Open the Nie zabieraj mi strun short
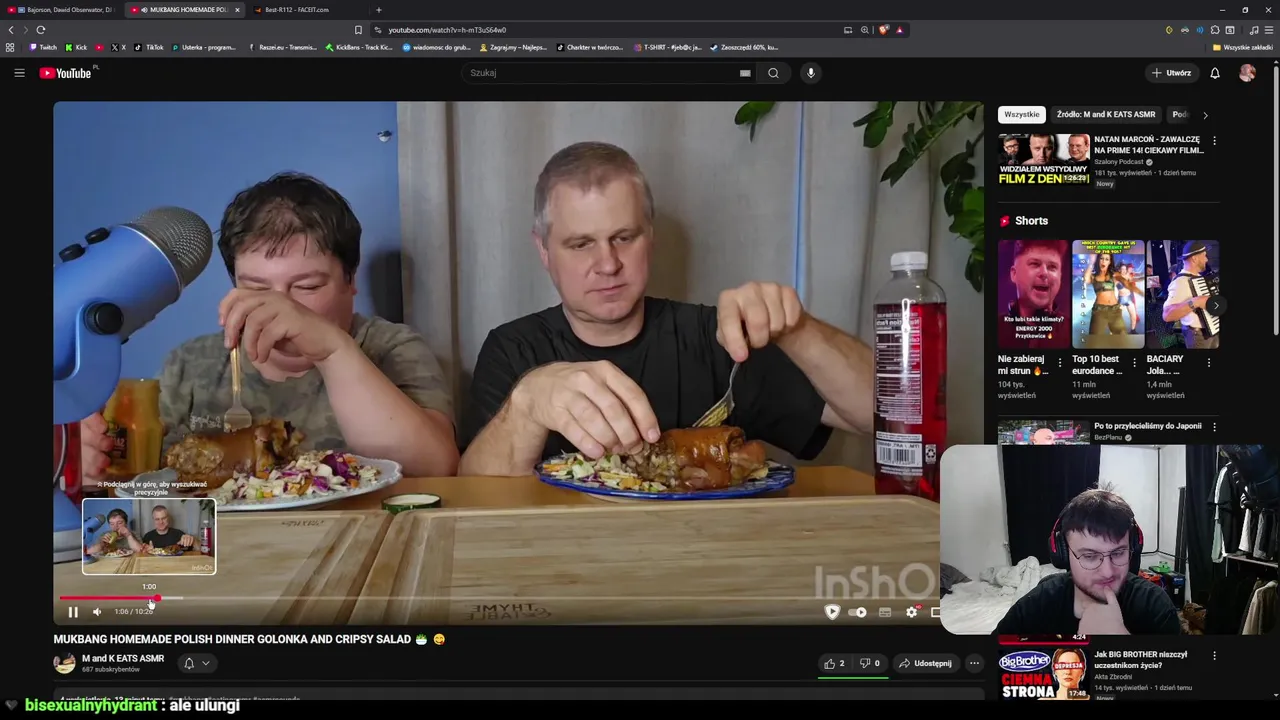This screenshot has width=1280, height=720. coord(1033,294)
